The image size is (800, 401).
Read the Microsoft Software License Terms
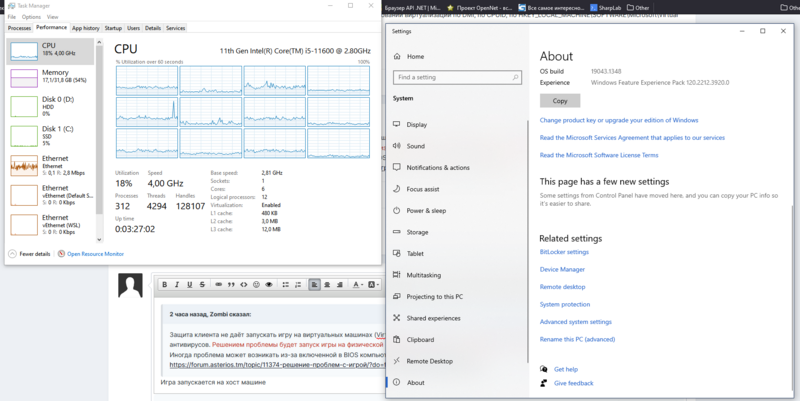pyautogui.click(x=599, y=155)
